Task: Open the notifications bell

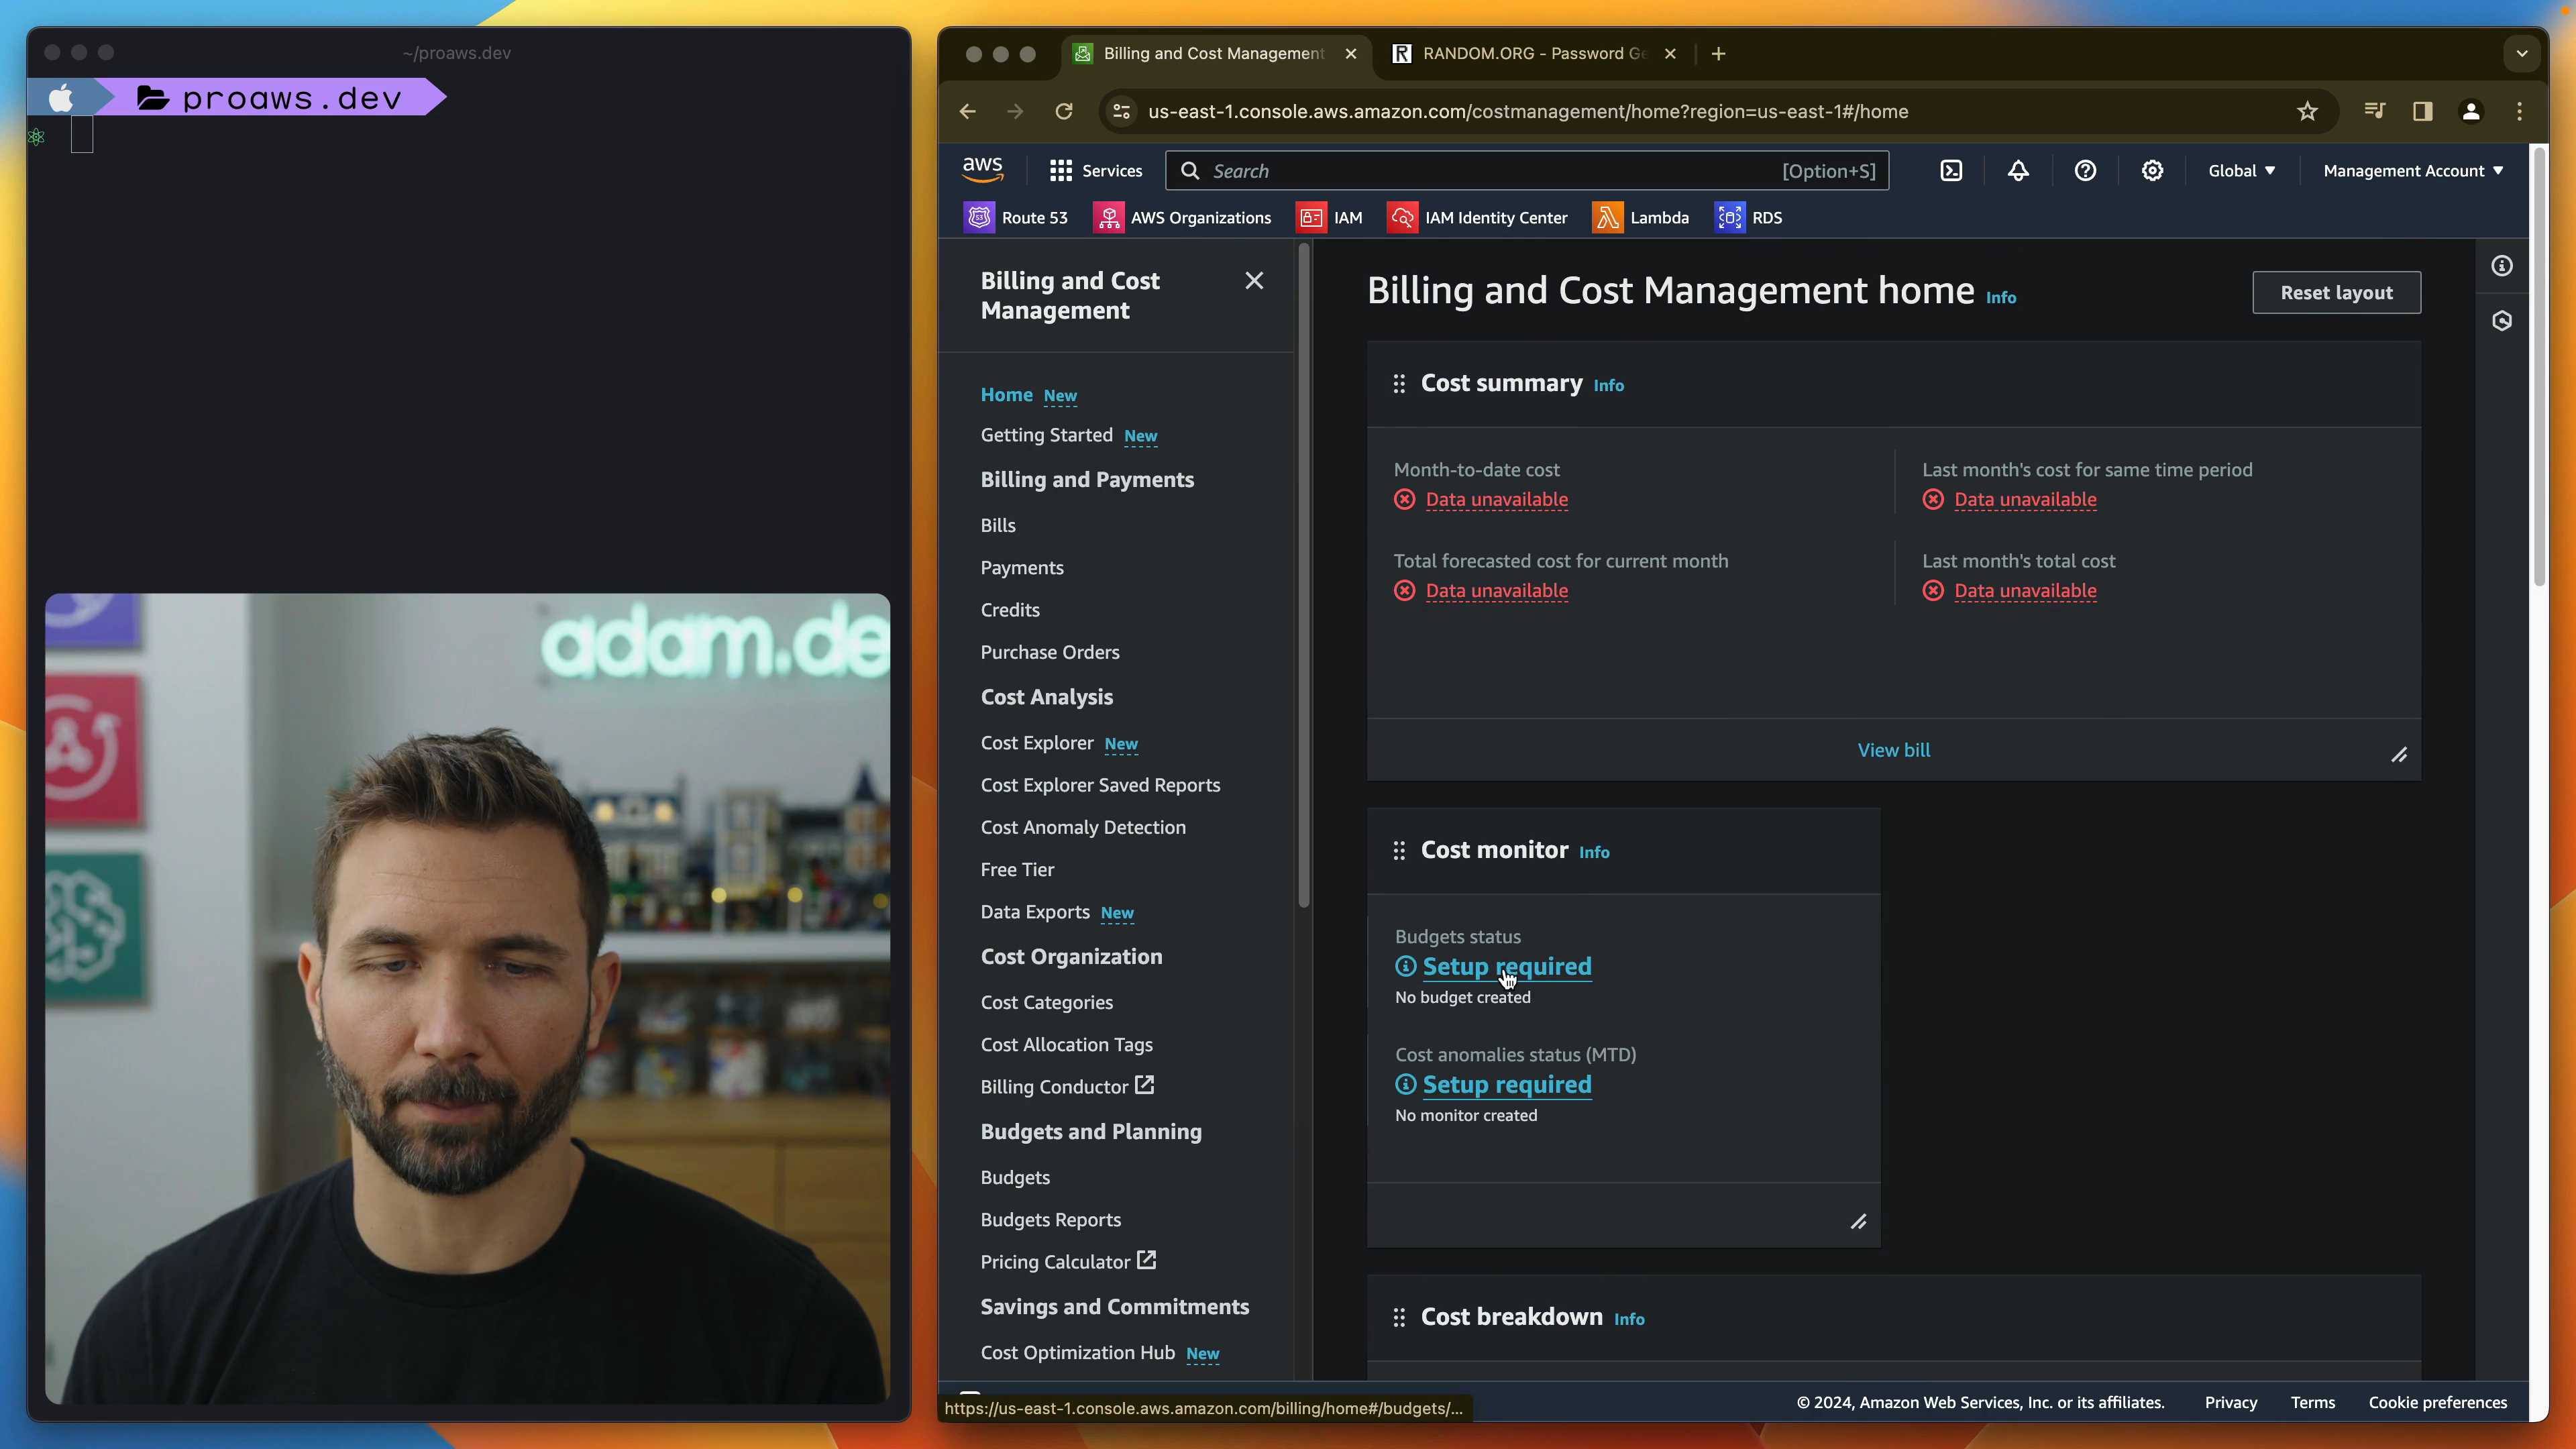Action: pos(2018,171)
